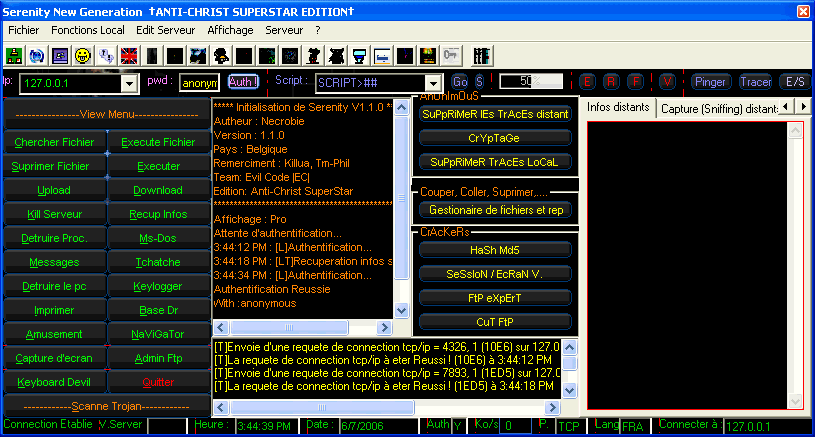Click the blue globe toolbar icon
Viewport: 815px width, 437px height.
(37, 54)
